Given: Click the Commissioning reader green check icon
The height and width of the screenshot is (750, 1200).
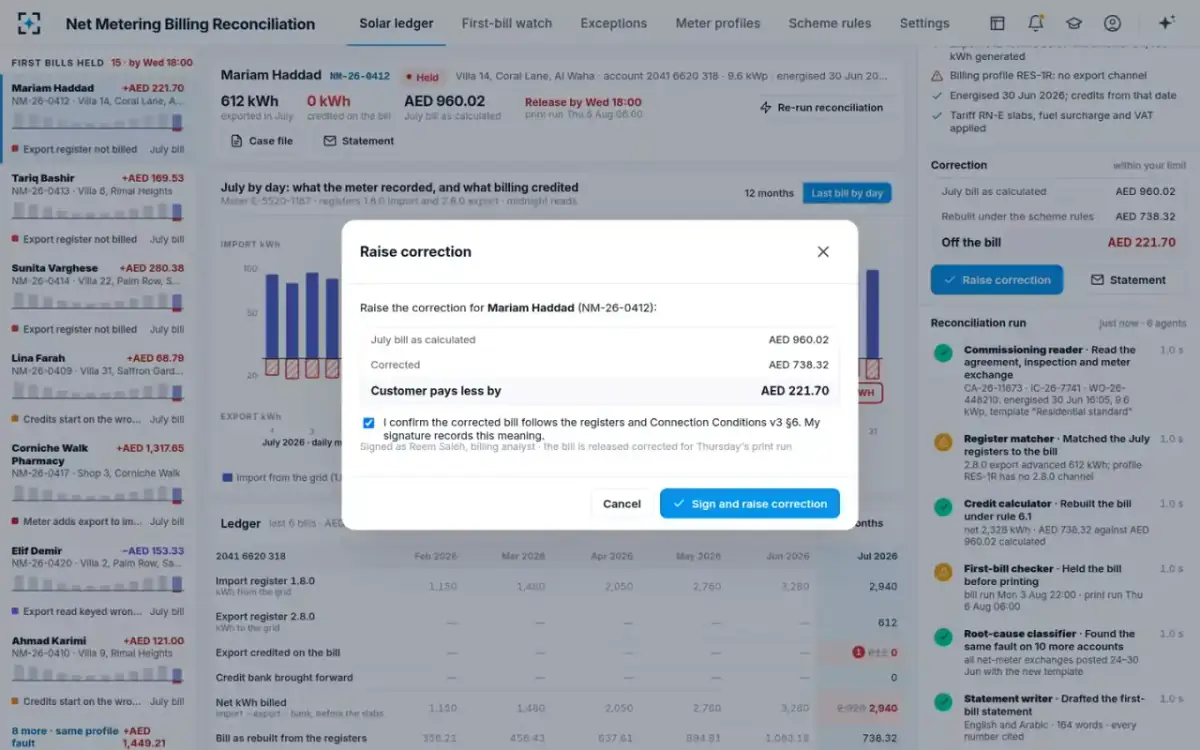Looking at the screenshot, I should click(x=943, y=353).
